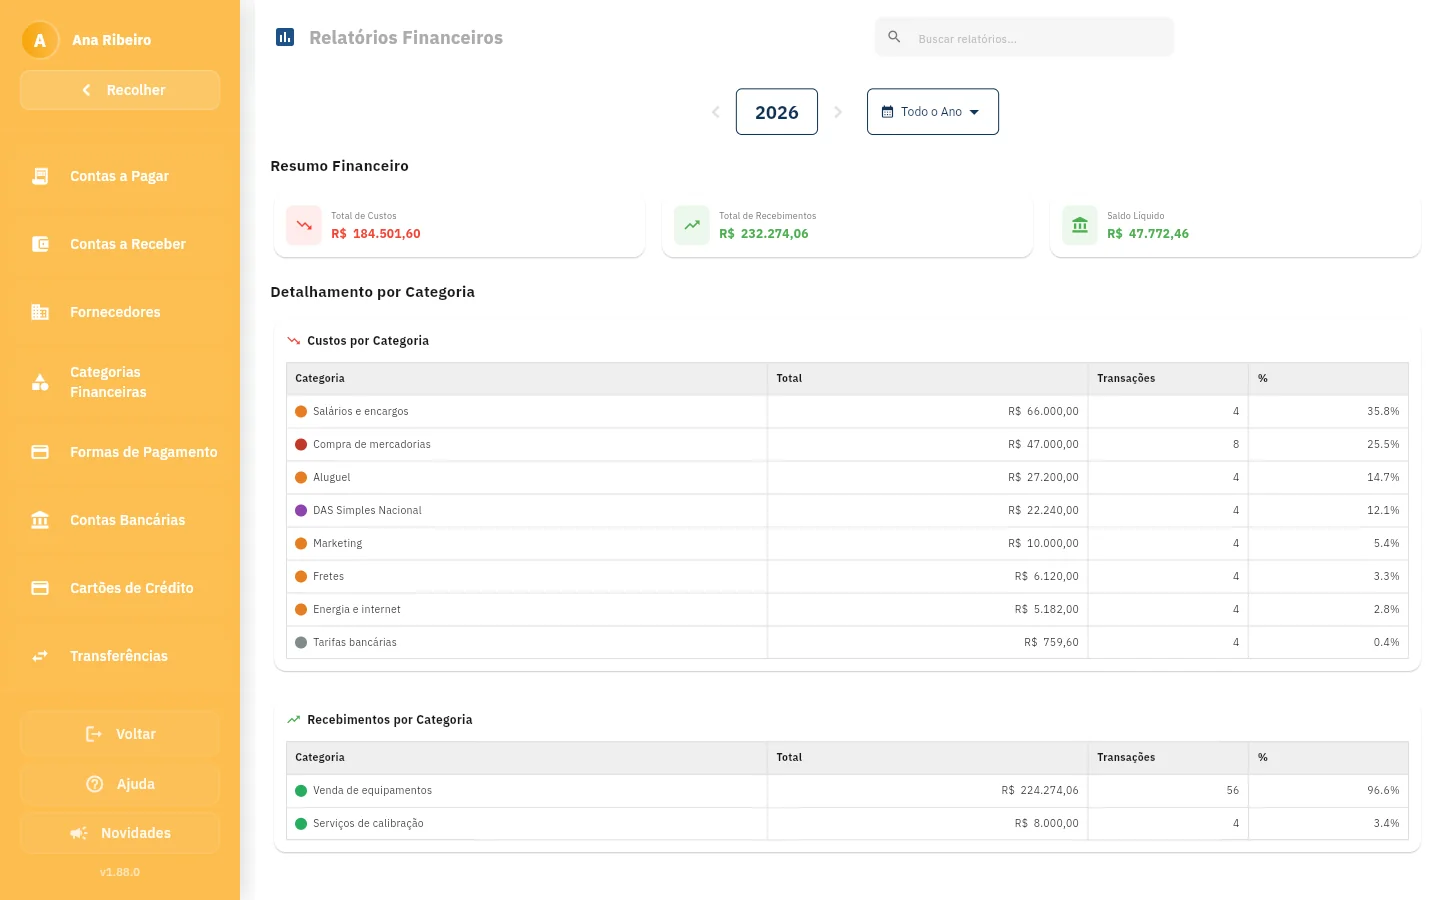Click the Categorias Financeiras shapes icon
The image size is (1440, 900).
[40, 382]
